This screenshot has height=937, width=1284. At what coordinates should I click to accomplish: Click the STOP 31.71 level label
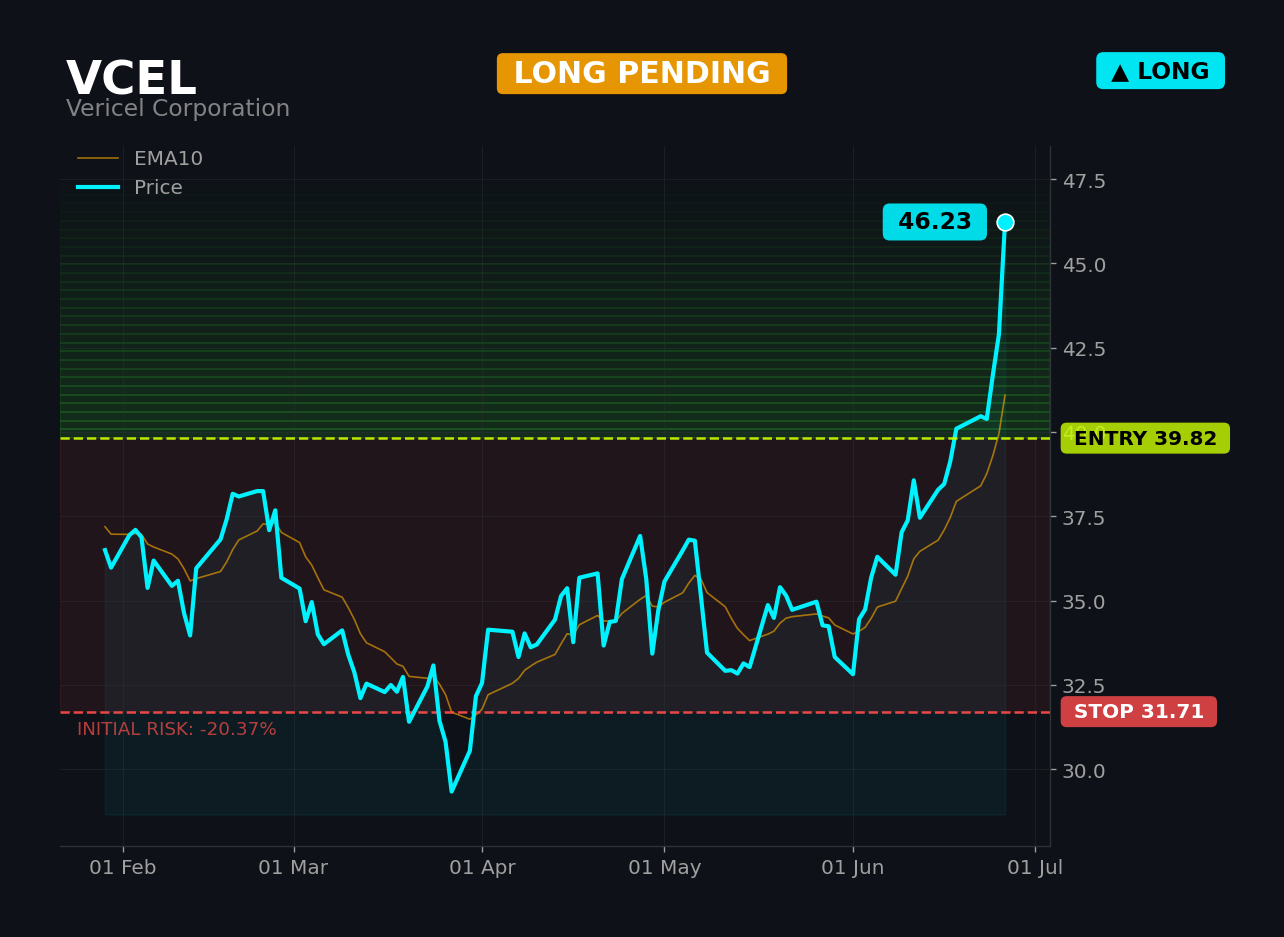(1139, 712)
